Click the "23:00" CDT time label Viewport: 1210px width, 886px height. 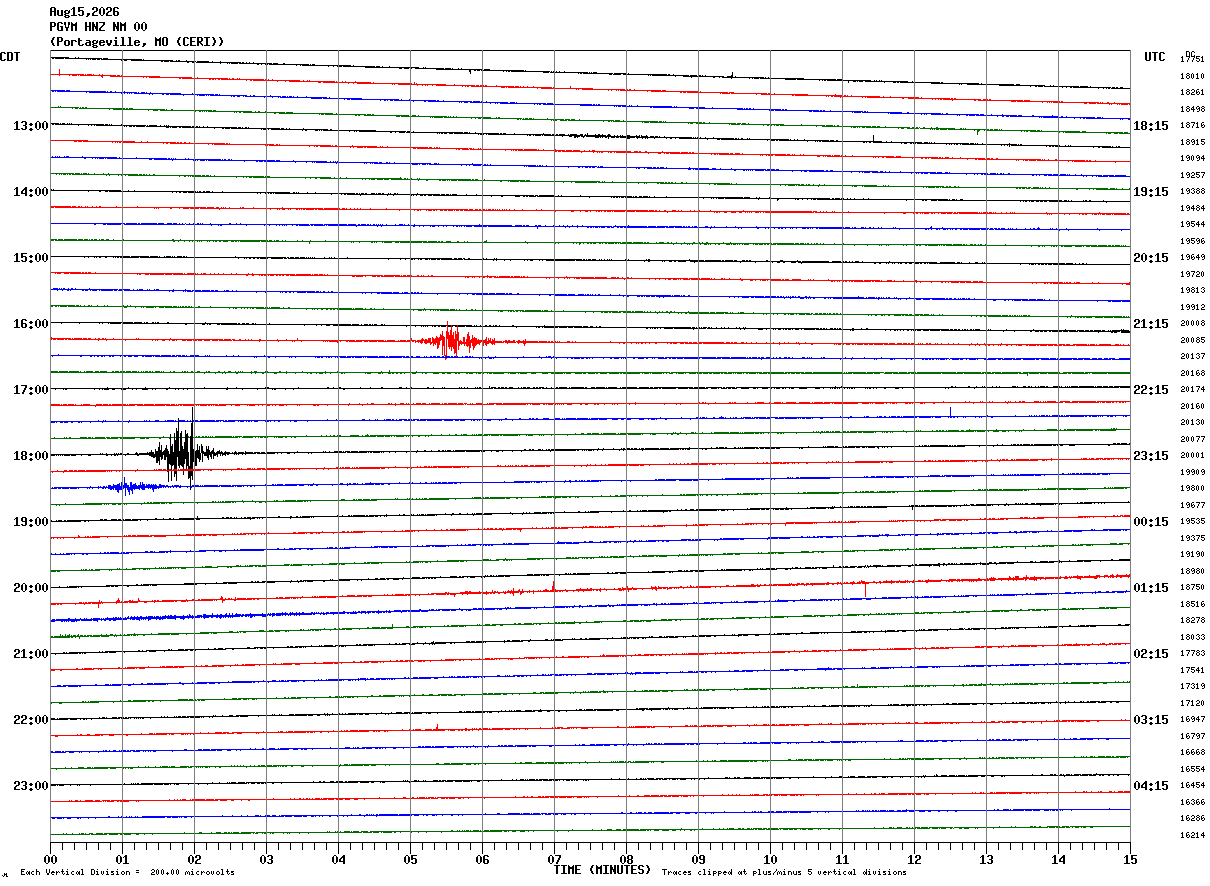(x=31, y=786)
